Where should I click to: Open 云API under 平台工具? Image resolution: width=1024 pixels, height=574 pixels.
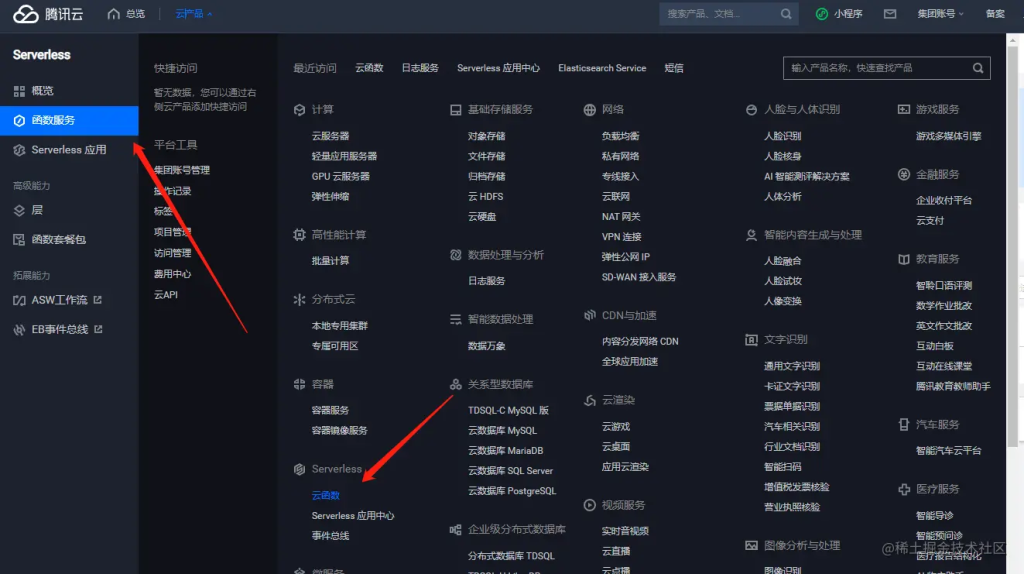166,295
